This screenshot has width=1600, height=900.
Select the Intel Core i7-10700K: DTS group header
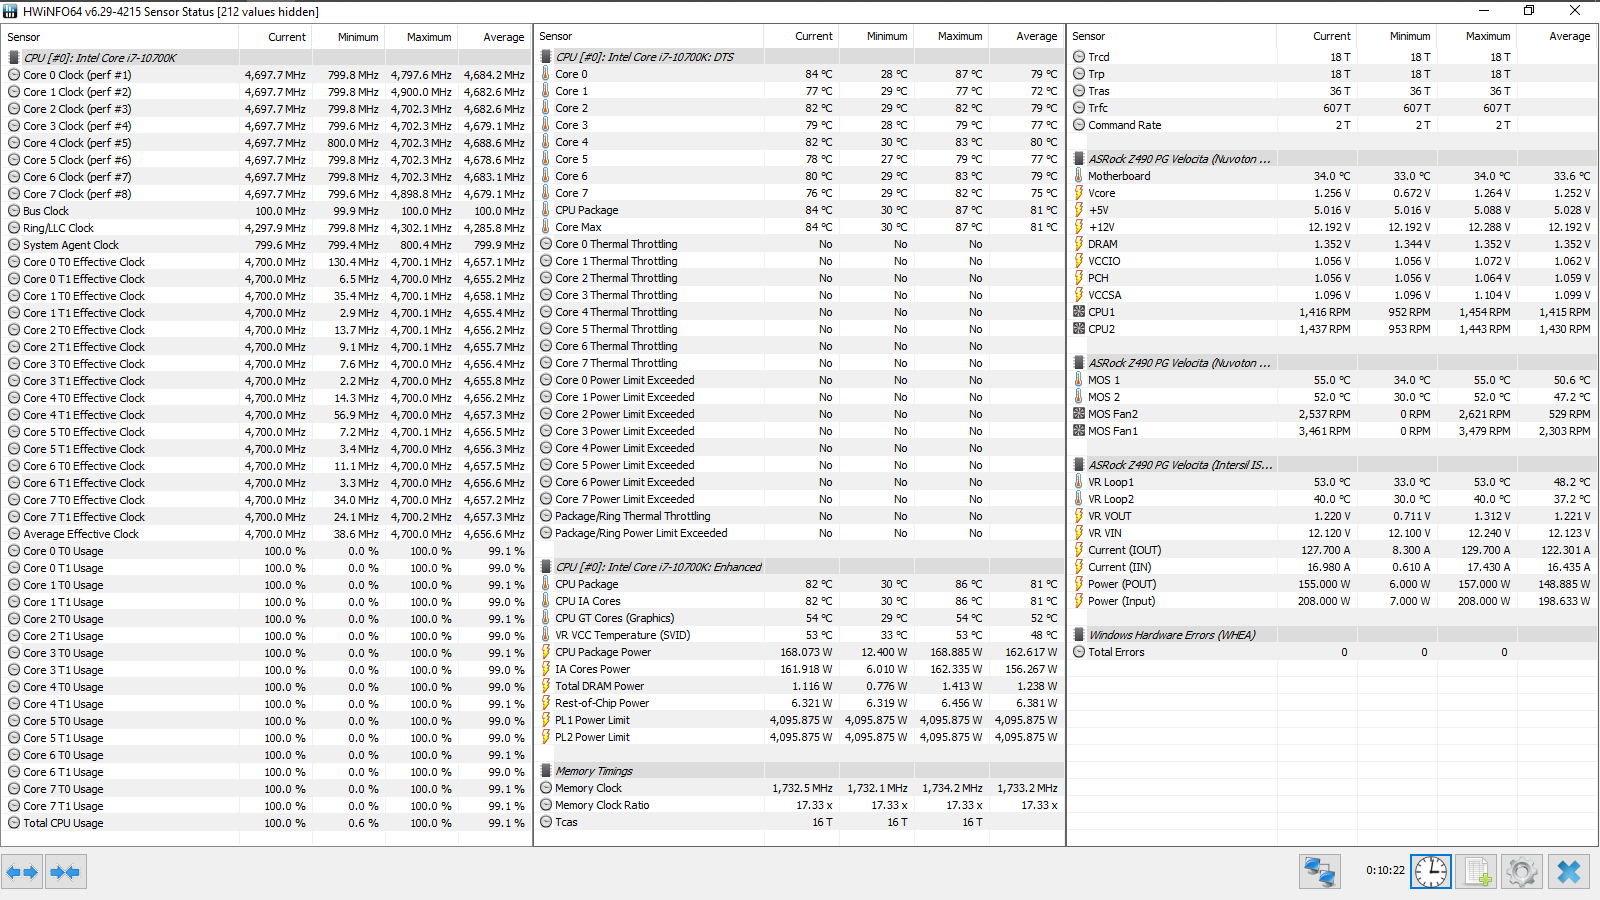click(x=799, y=57)
